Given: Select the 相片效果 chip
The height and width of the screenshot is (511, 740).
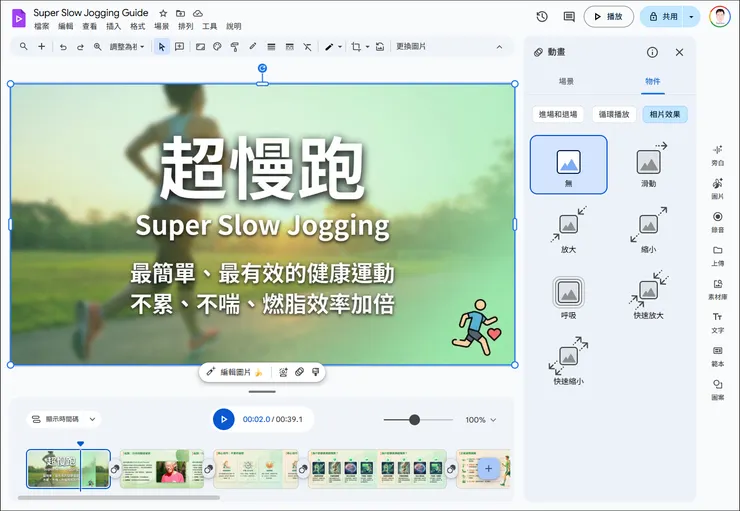Looking at the screenshot, I should click(665, 114).
